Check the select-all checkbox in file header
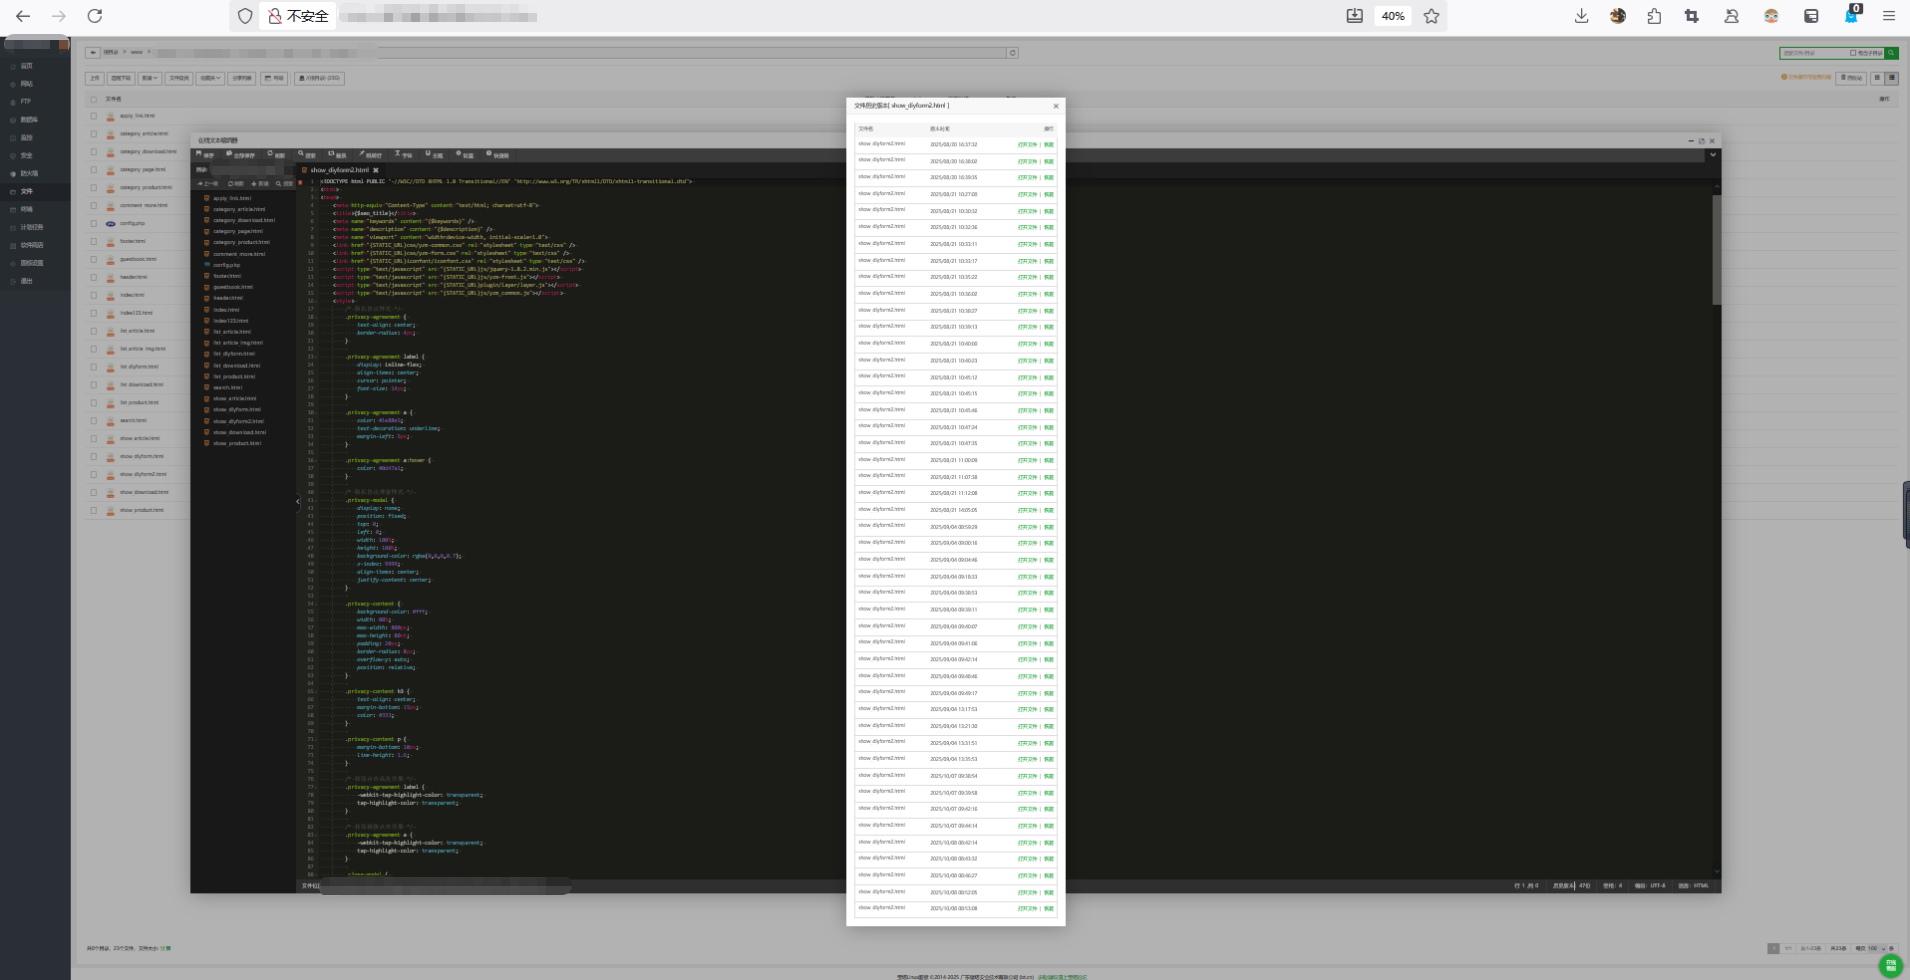This screenshot has width=1910, height=980. 94,99
